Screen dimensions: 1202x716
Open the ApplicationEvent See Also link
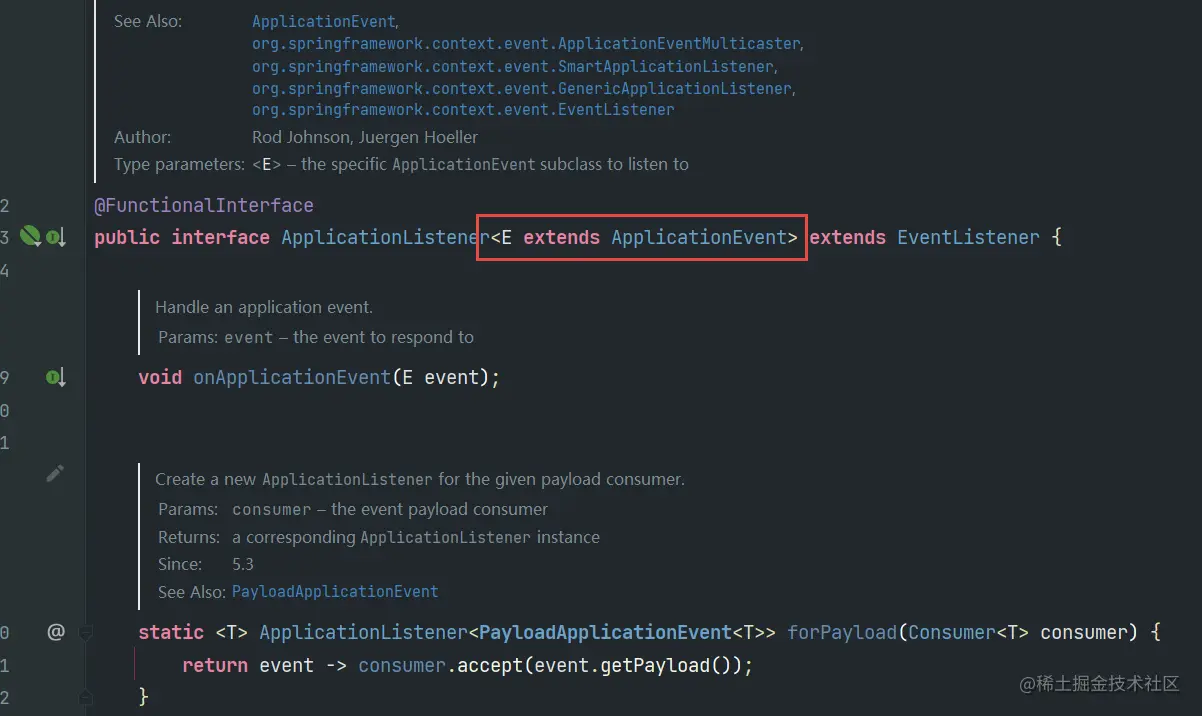[324, 21]
